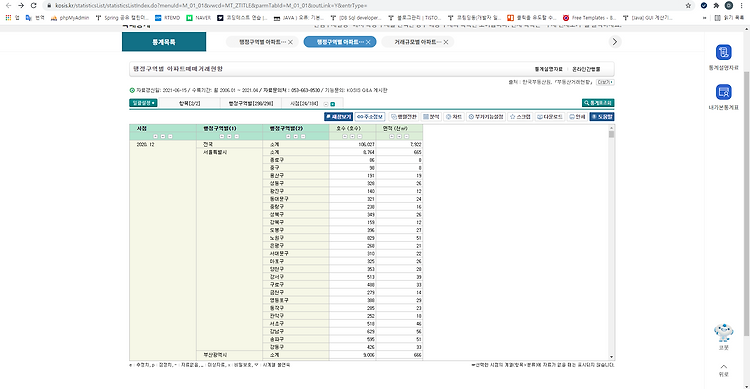Show more tabs with right chevron arrow
The image size is (750, 389).
tap(615, 42)
